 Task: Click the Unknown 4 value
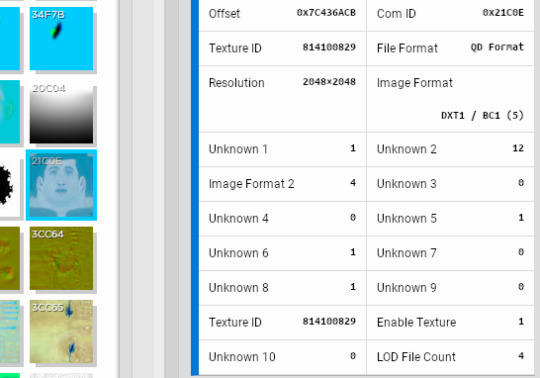coord(353,218)
